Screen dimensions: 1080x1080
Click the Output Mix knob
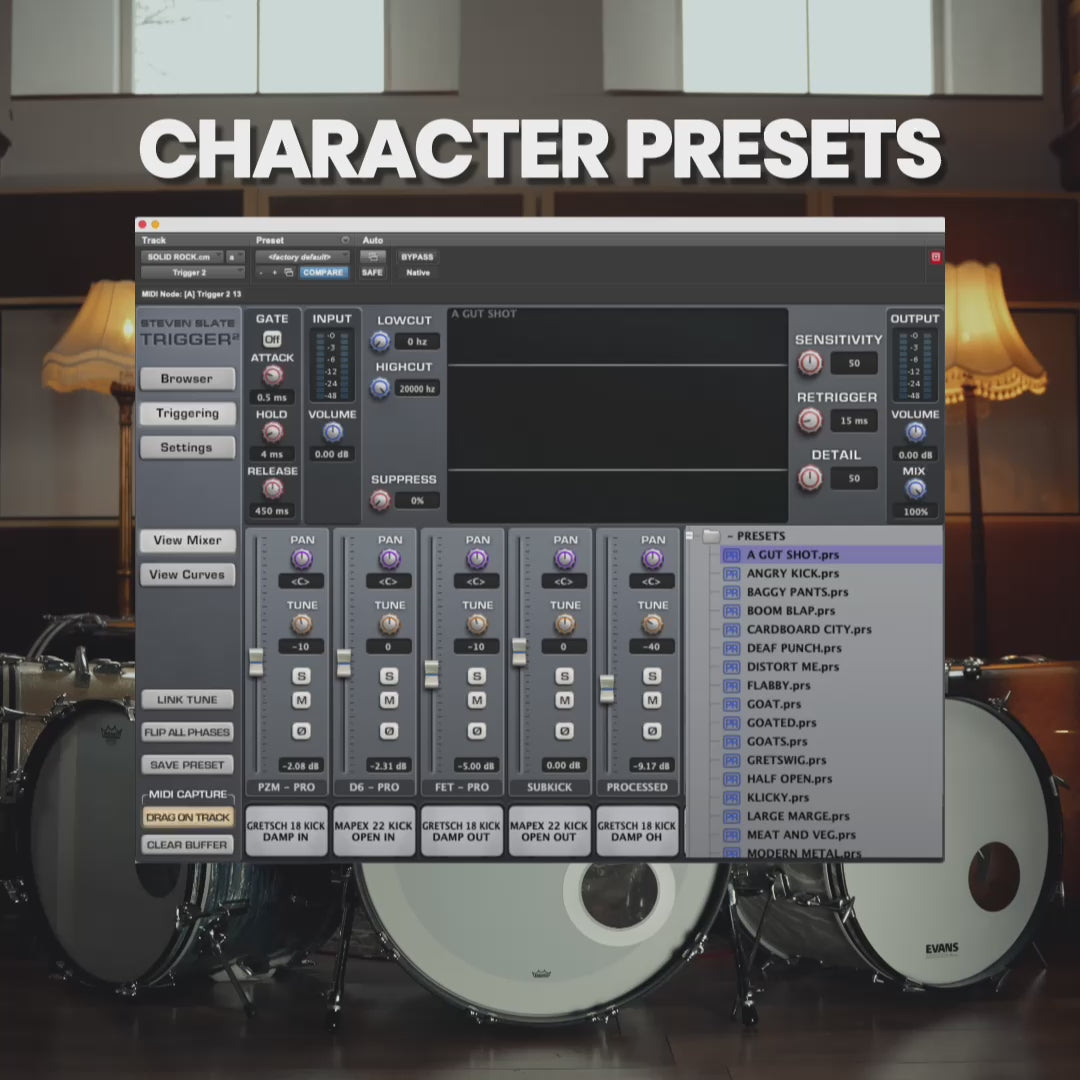tap(915, 489)
